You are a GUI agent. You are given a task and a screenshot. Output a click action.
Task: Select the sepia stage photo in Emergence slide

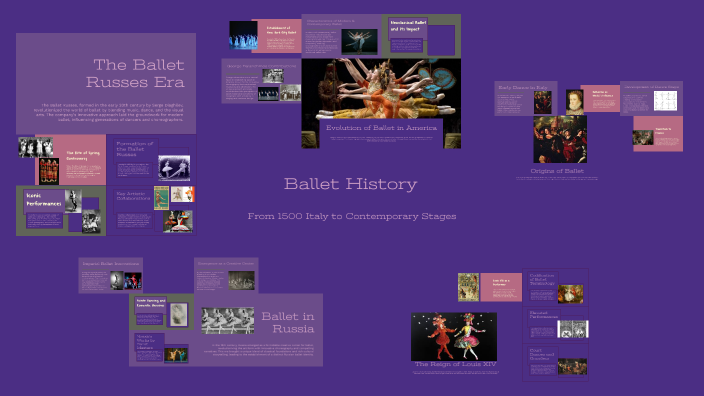(242, 281)
